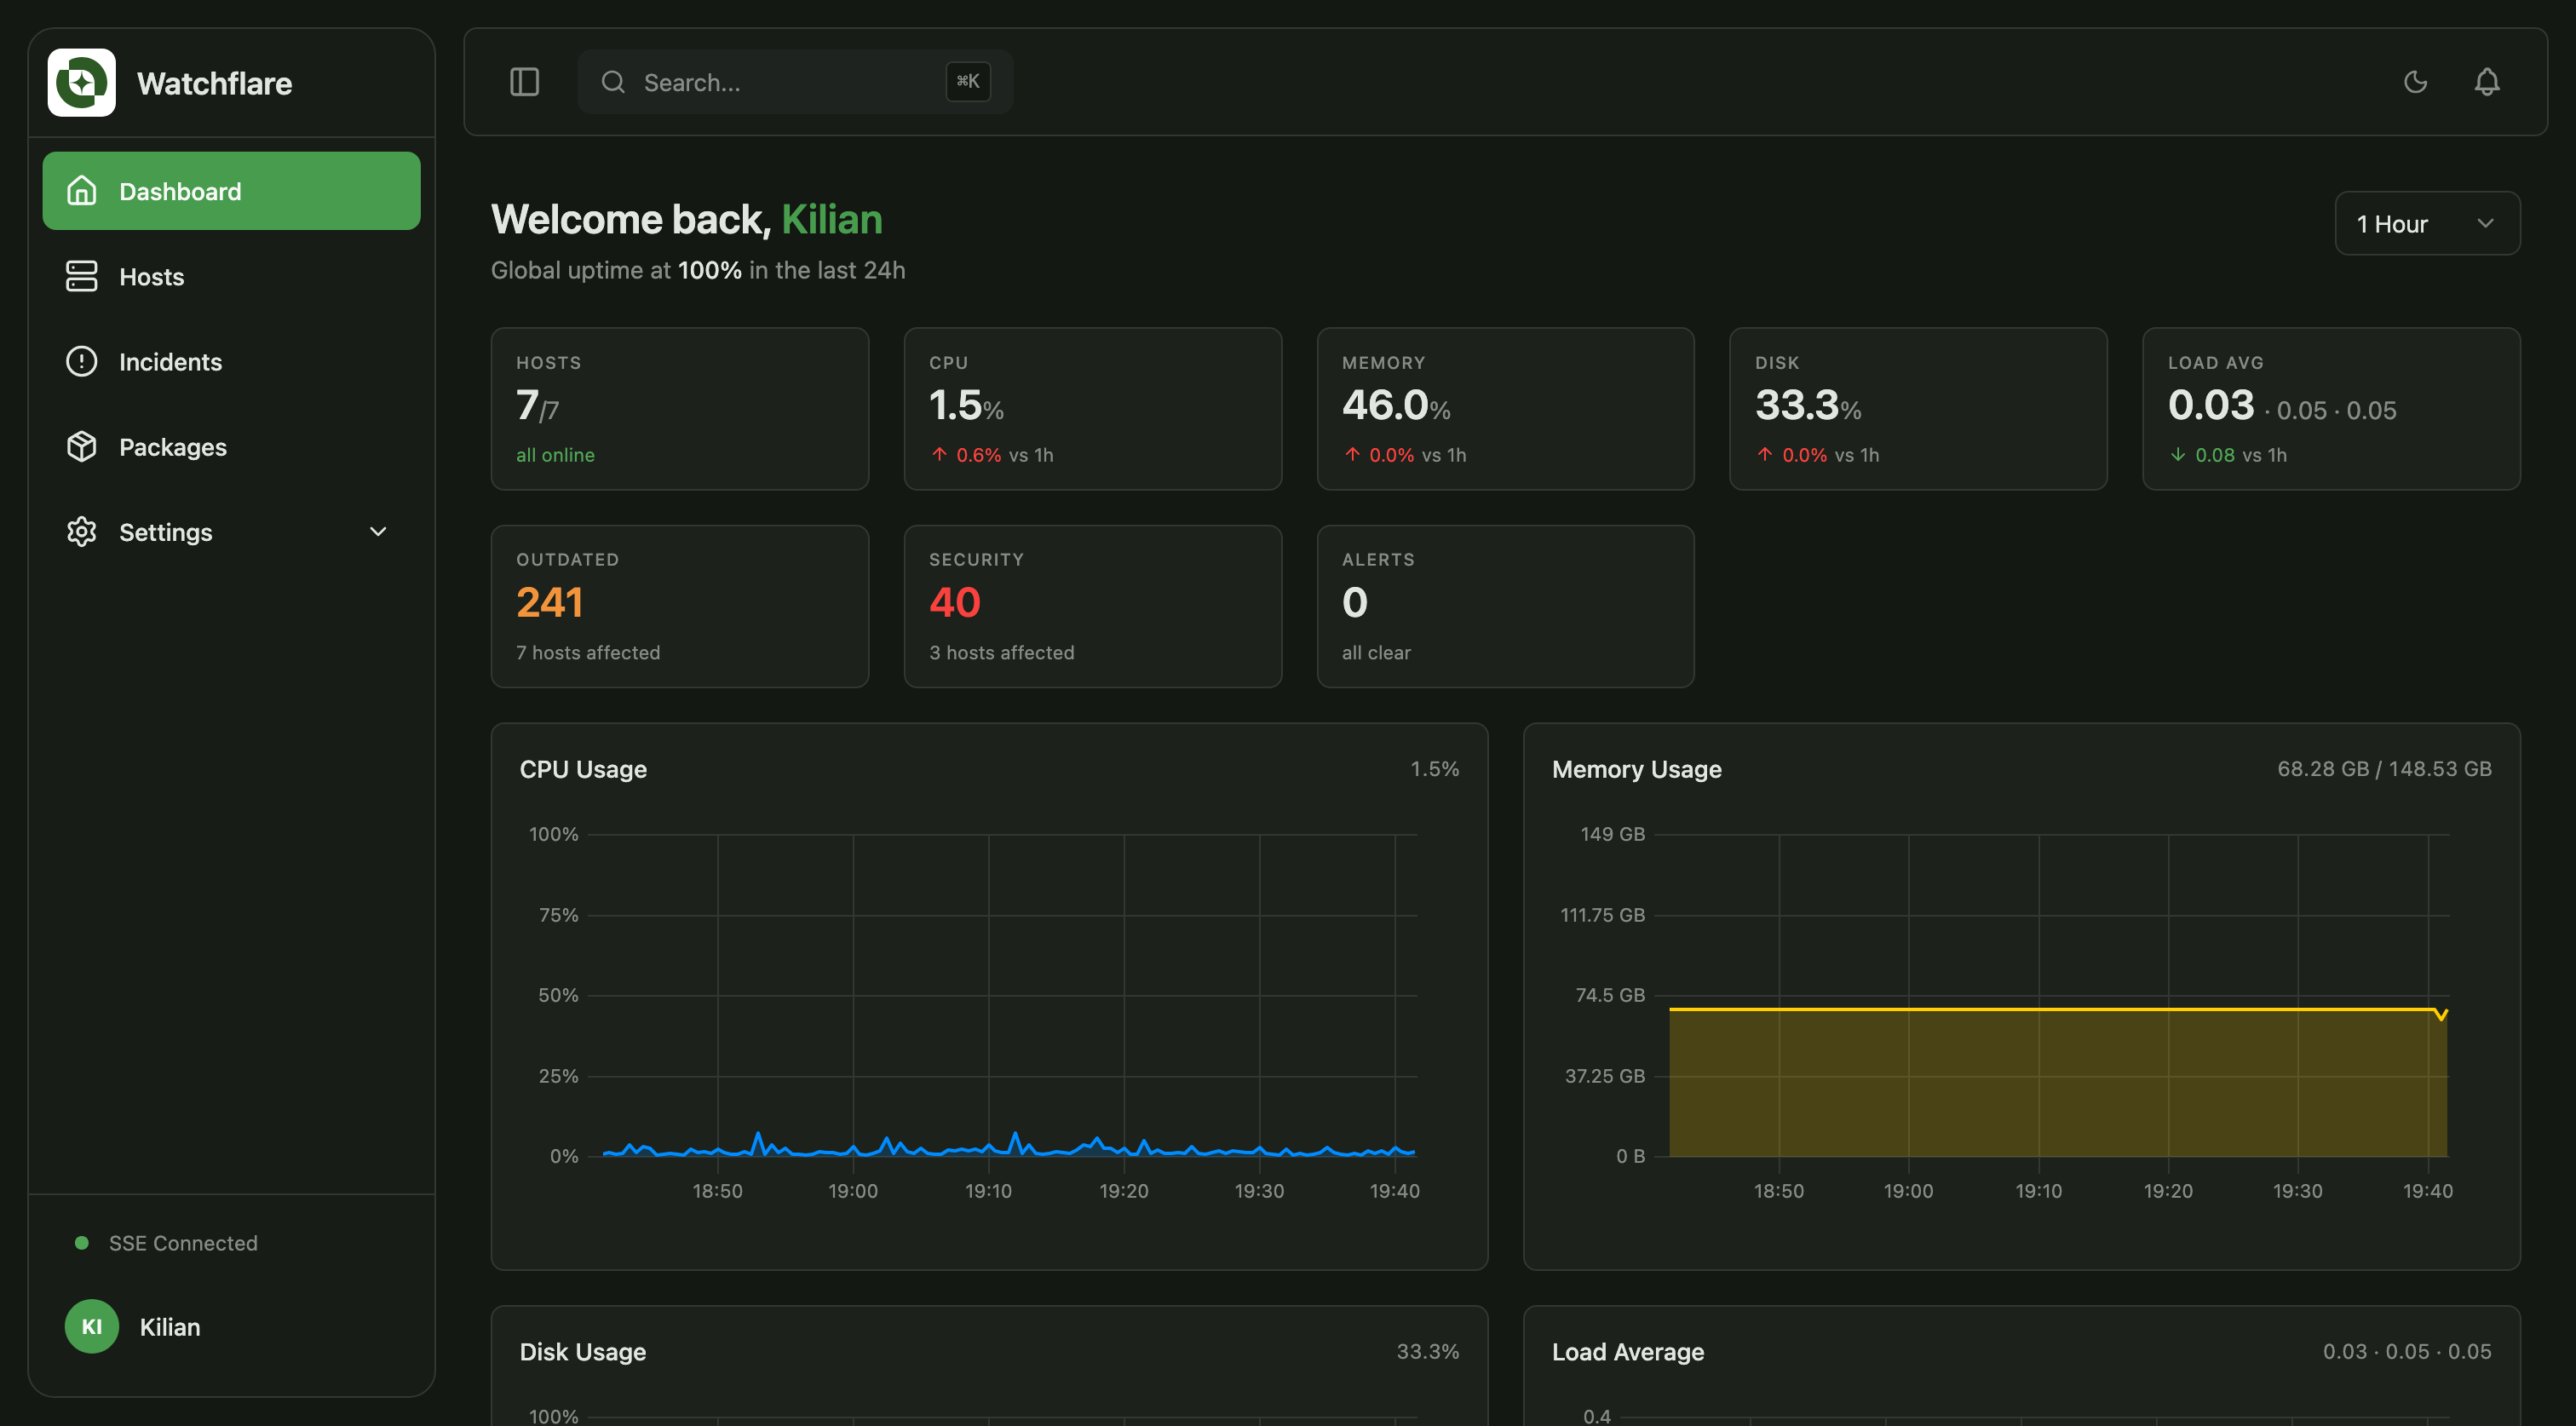Click the Memory card red up arrow
This screenshot has width=2576, height=1426.
(x=1352, y=454)
